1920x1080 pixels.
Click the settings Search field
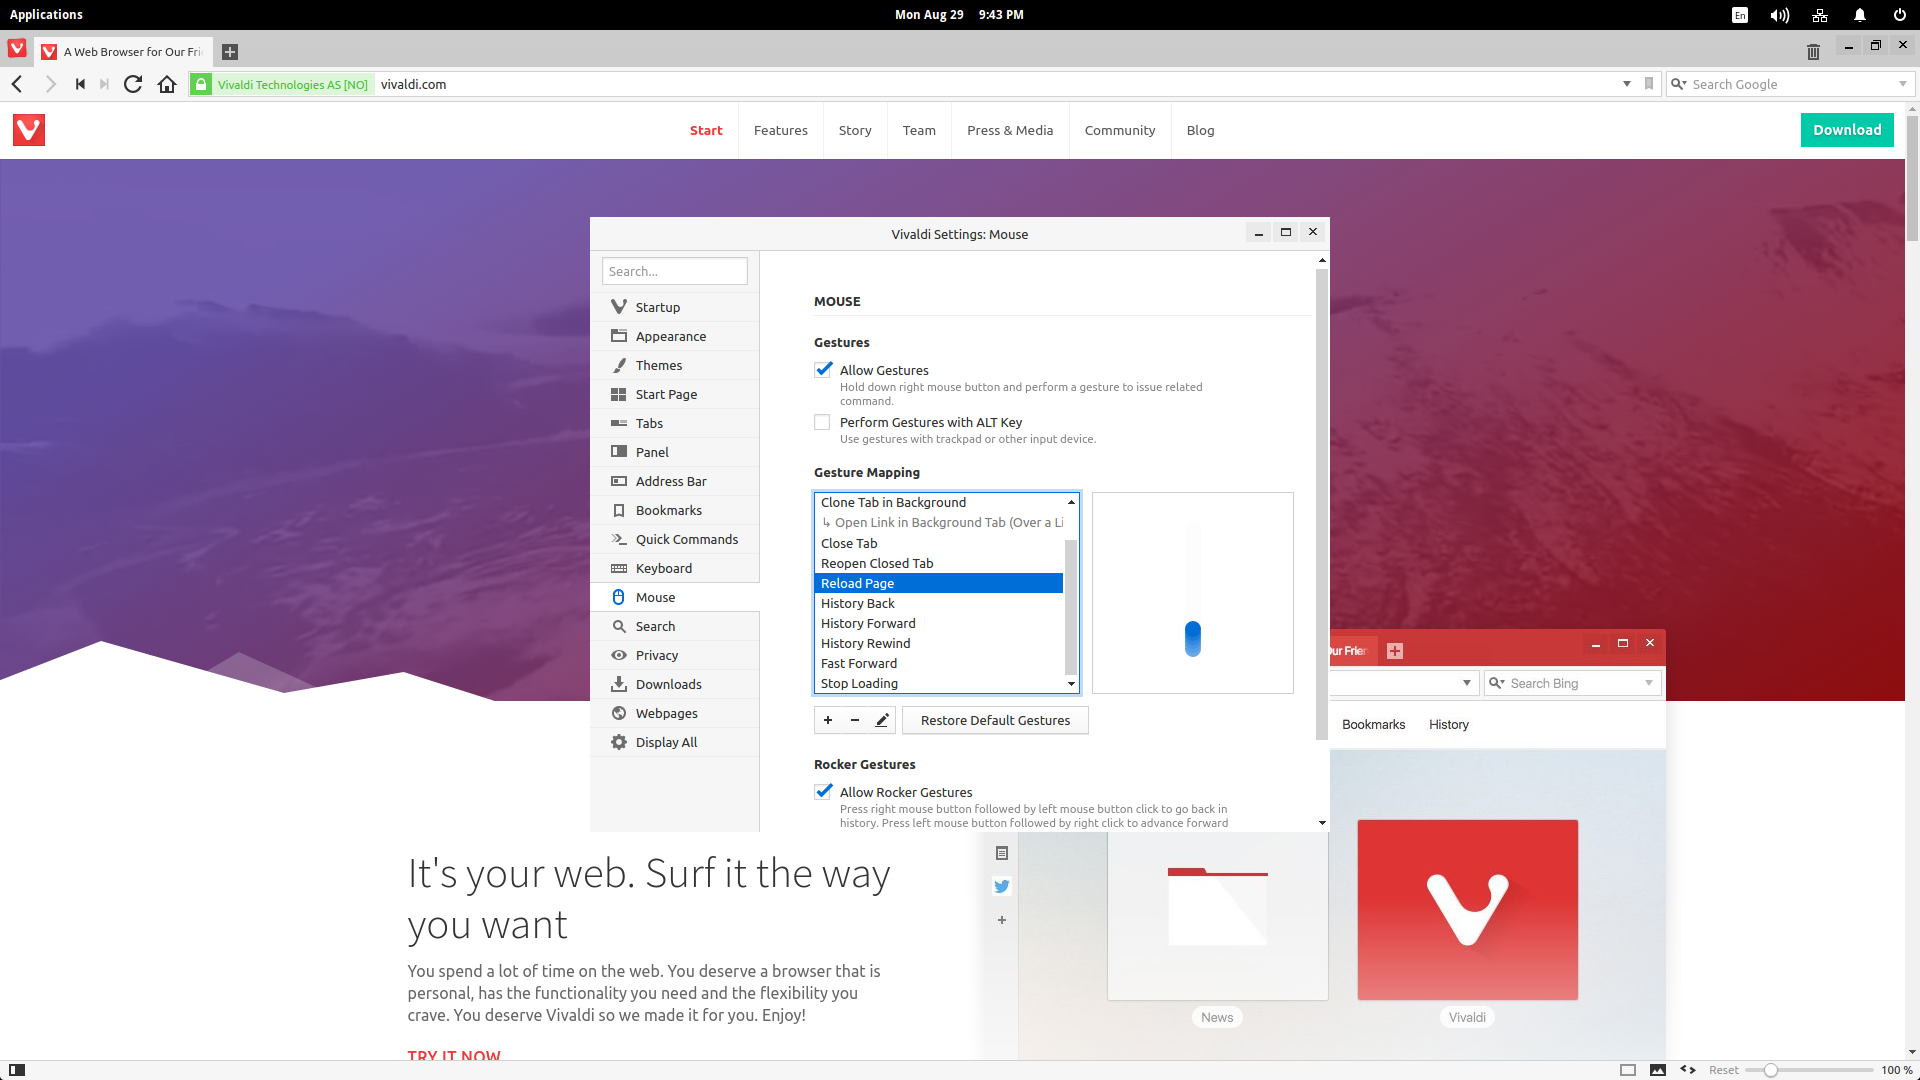tap(675, 271)
